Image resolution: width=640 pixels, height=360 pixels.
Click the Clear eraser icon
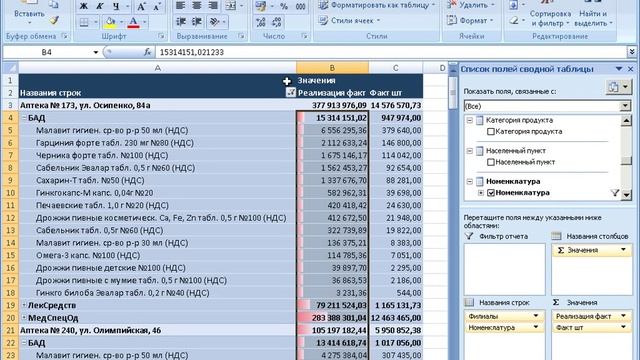point(514,20)
